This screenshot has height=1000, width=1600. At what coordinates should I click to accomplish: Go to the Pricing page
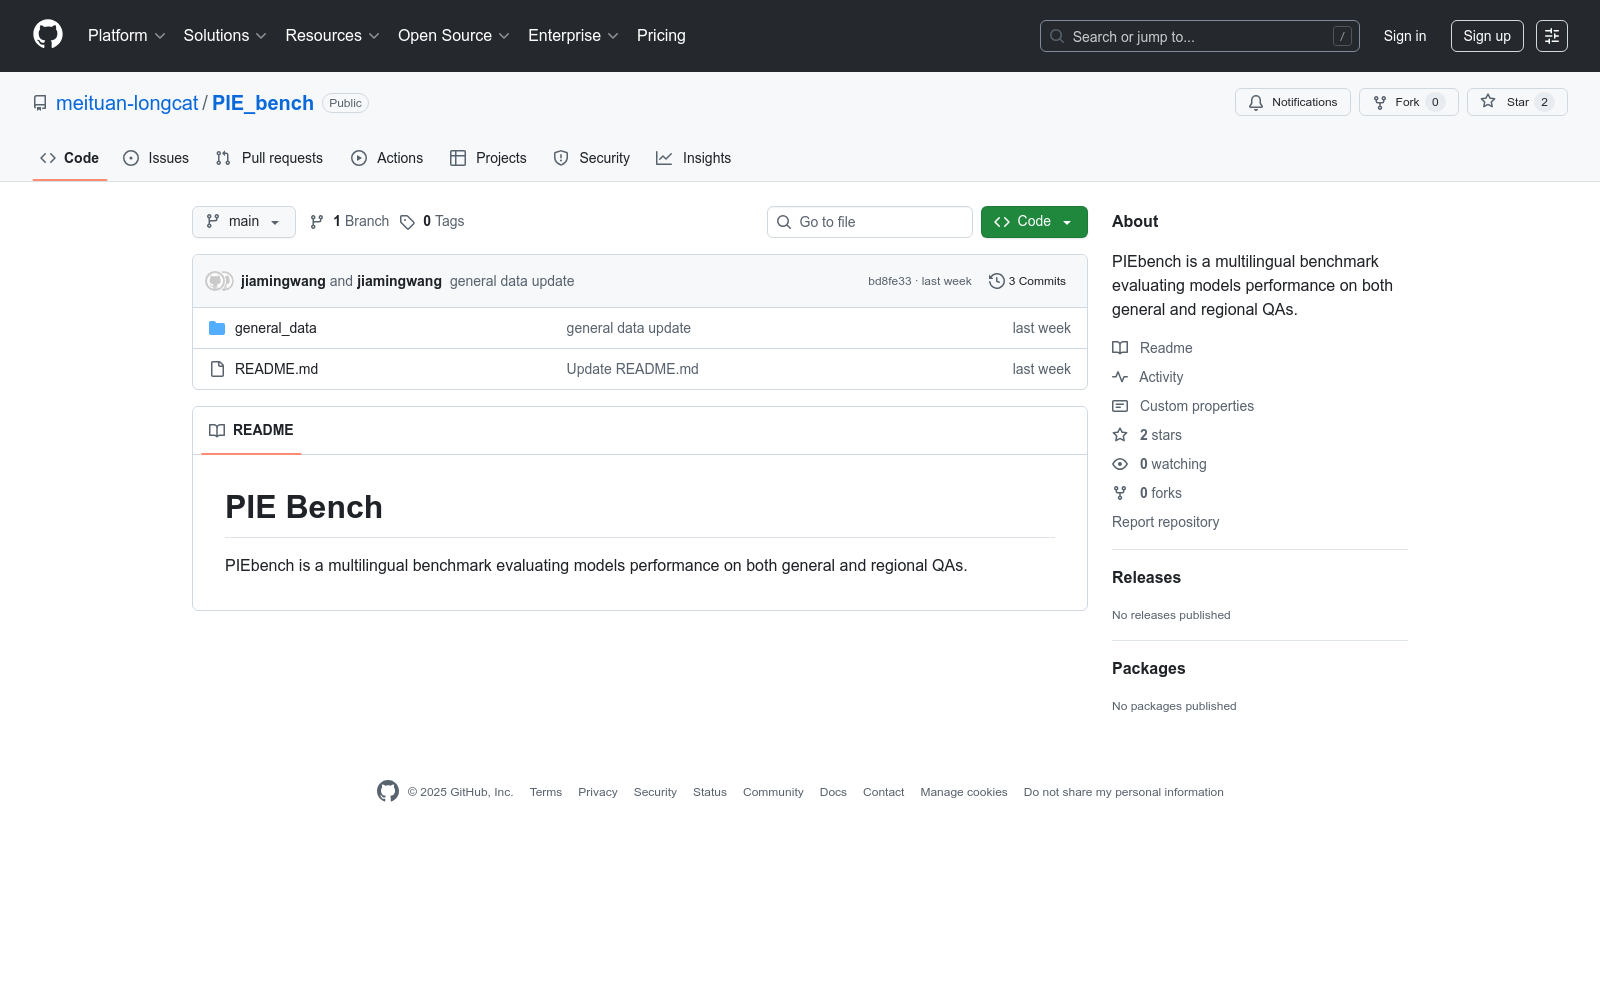(x=661, y=36)
